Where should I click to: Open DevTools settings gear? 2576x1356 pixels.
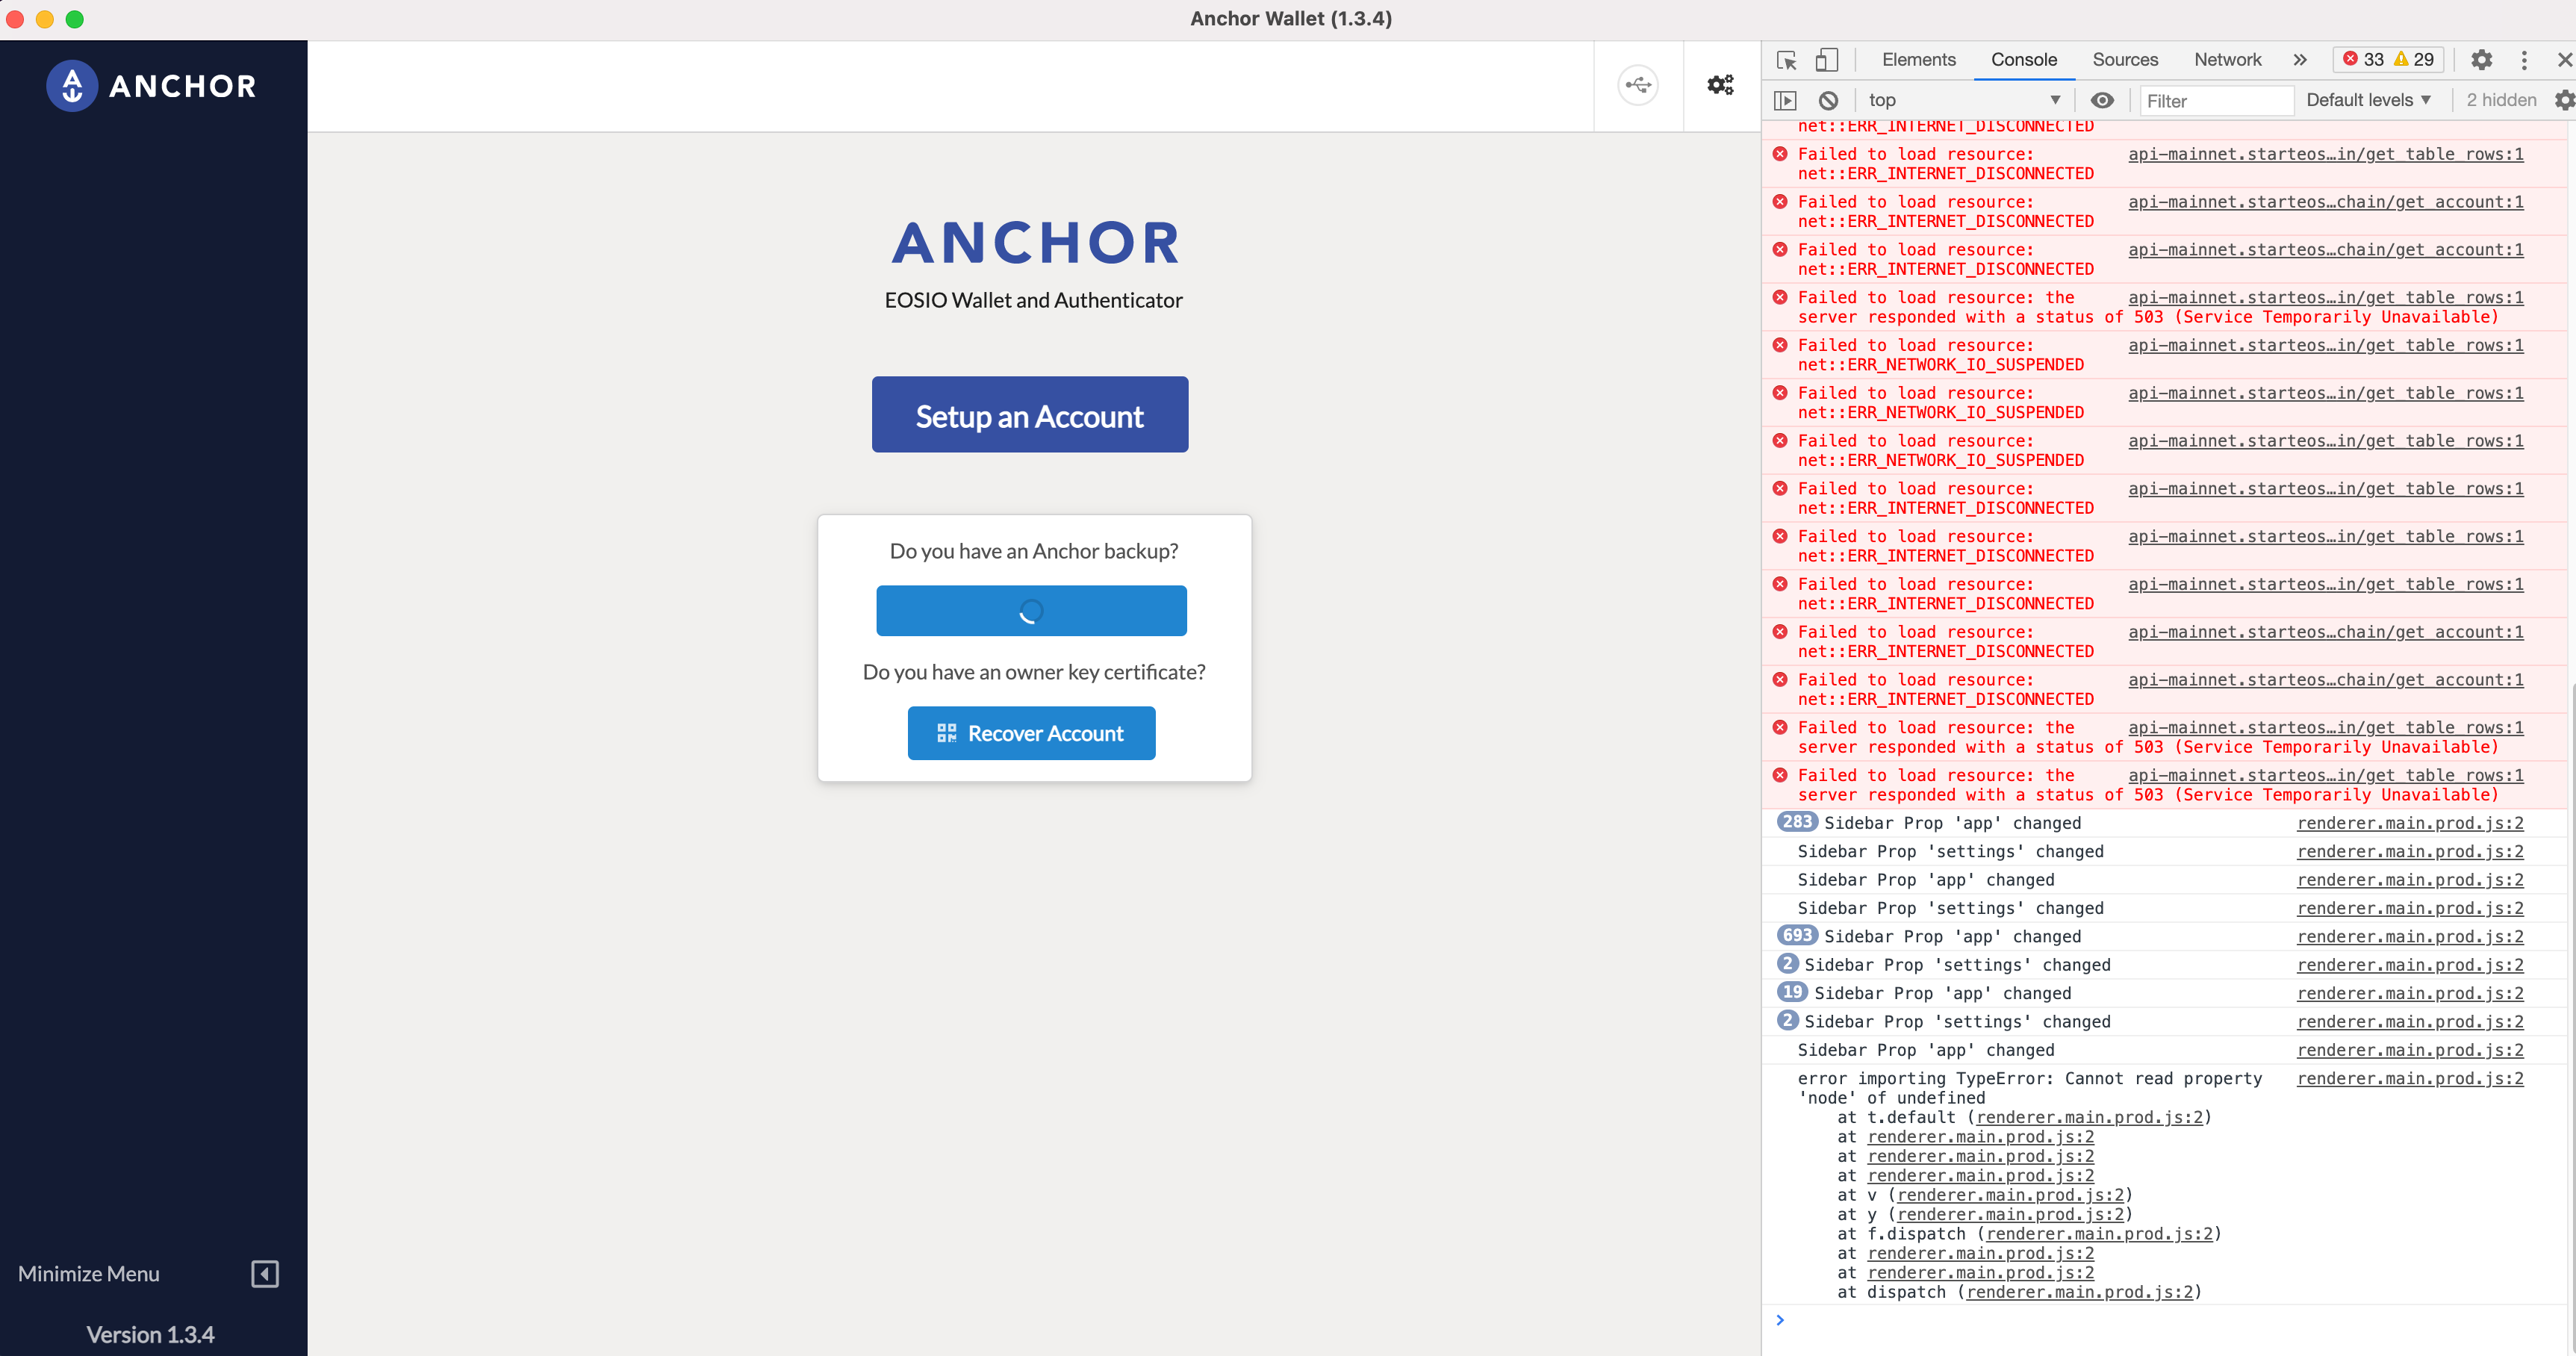click(2482, 60)
